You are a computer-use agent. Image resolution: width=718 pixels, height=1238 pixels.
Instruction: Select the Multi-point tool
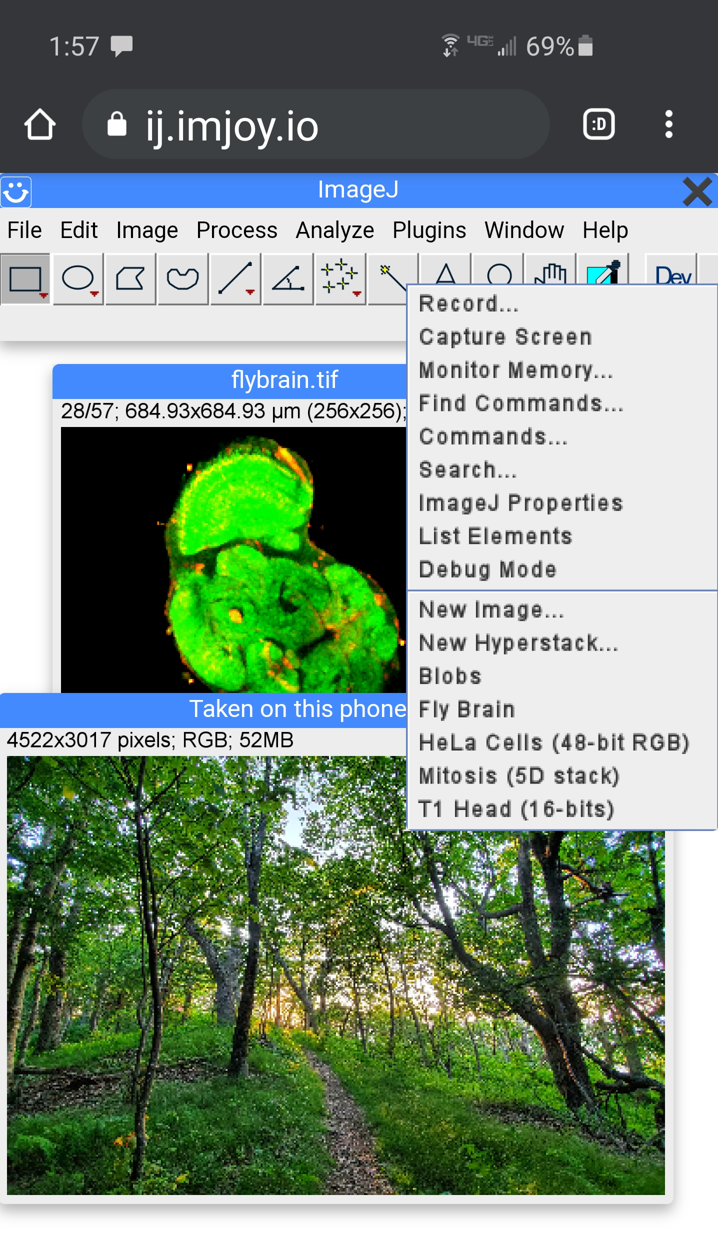pyautogui.click(x=340, y=279)
